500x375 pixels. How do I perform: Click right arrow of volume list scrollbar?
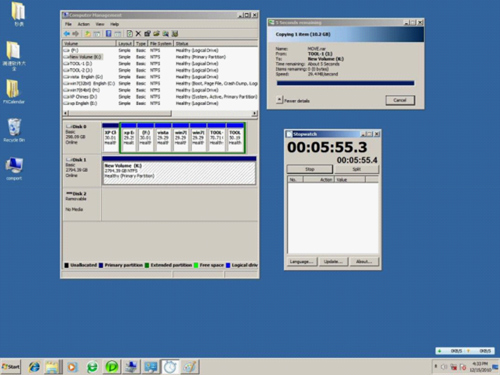pos(255,113)
